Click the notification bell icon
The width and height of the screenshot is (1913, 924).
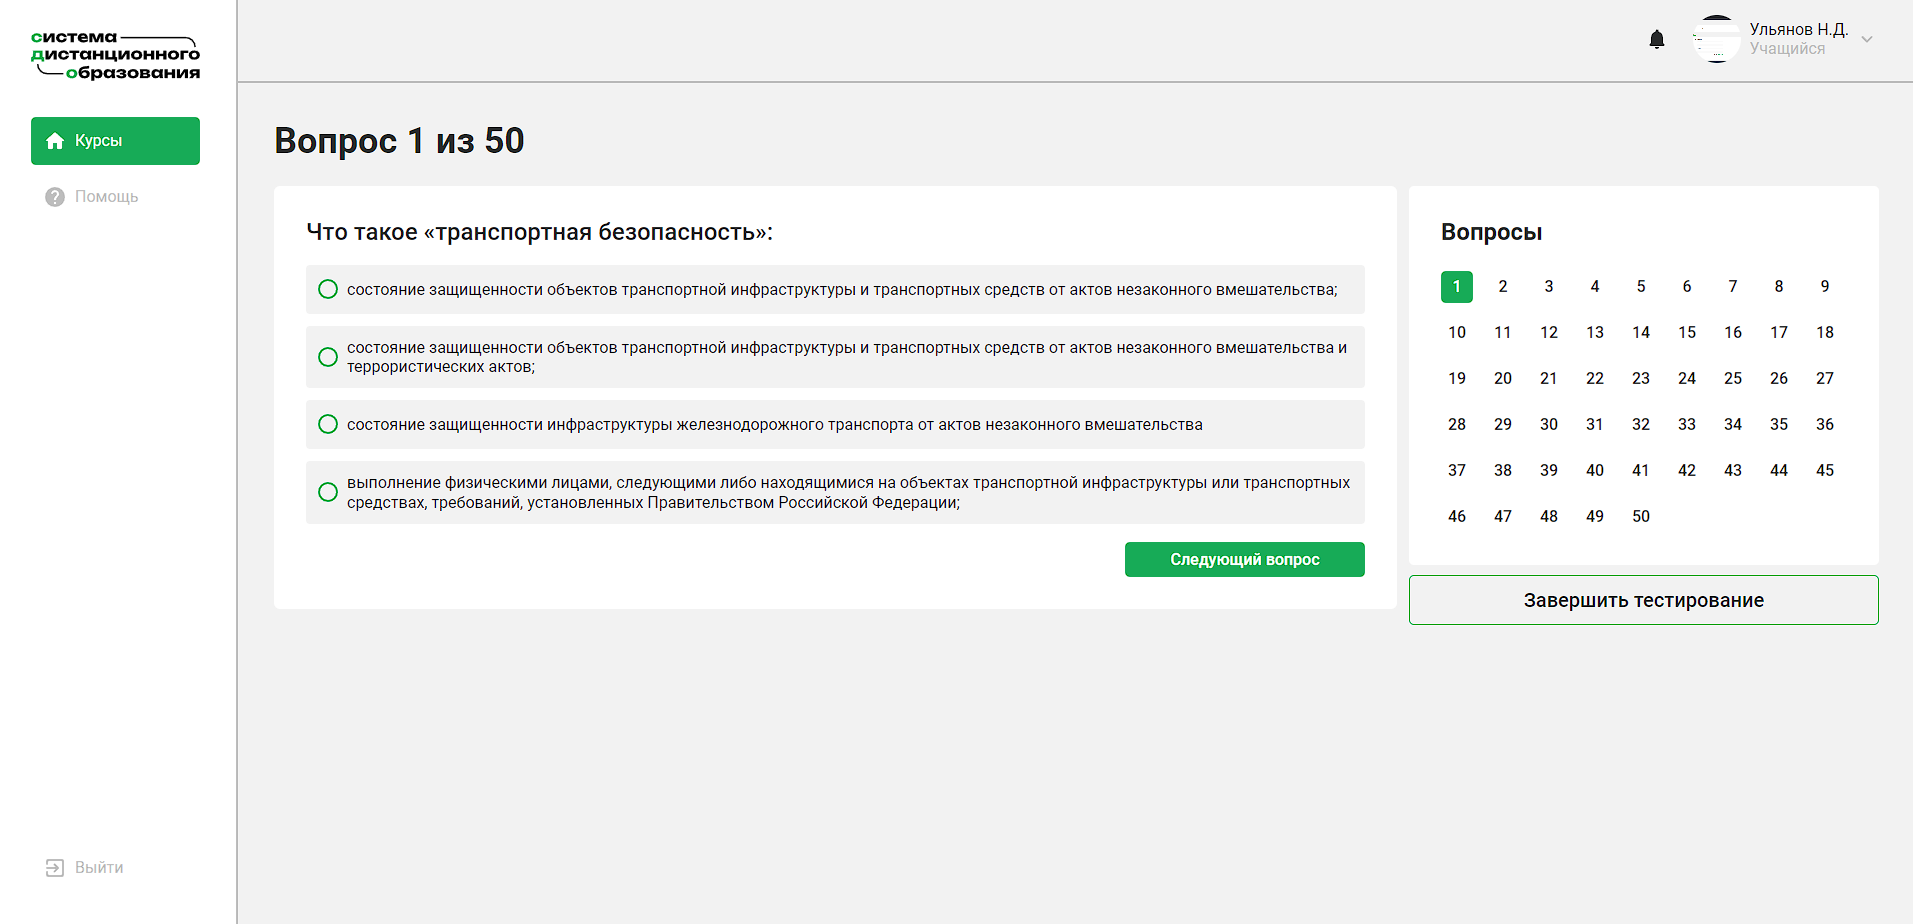pos(1656,39)
